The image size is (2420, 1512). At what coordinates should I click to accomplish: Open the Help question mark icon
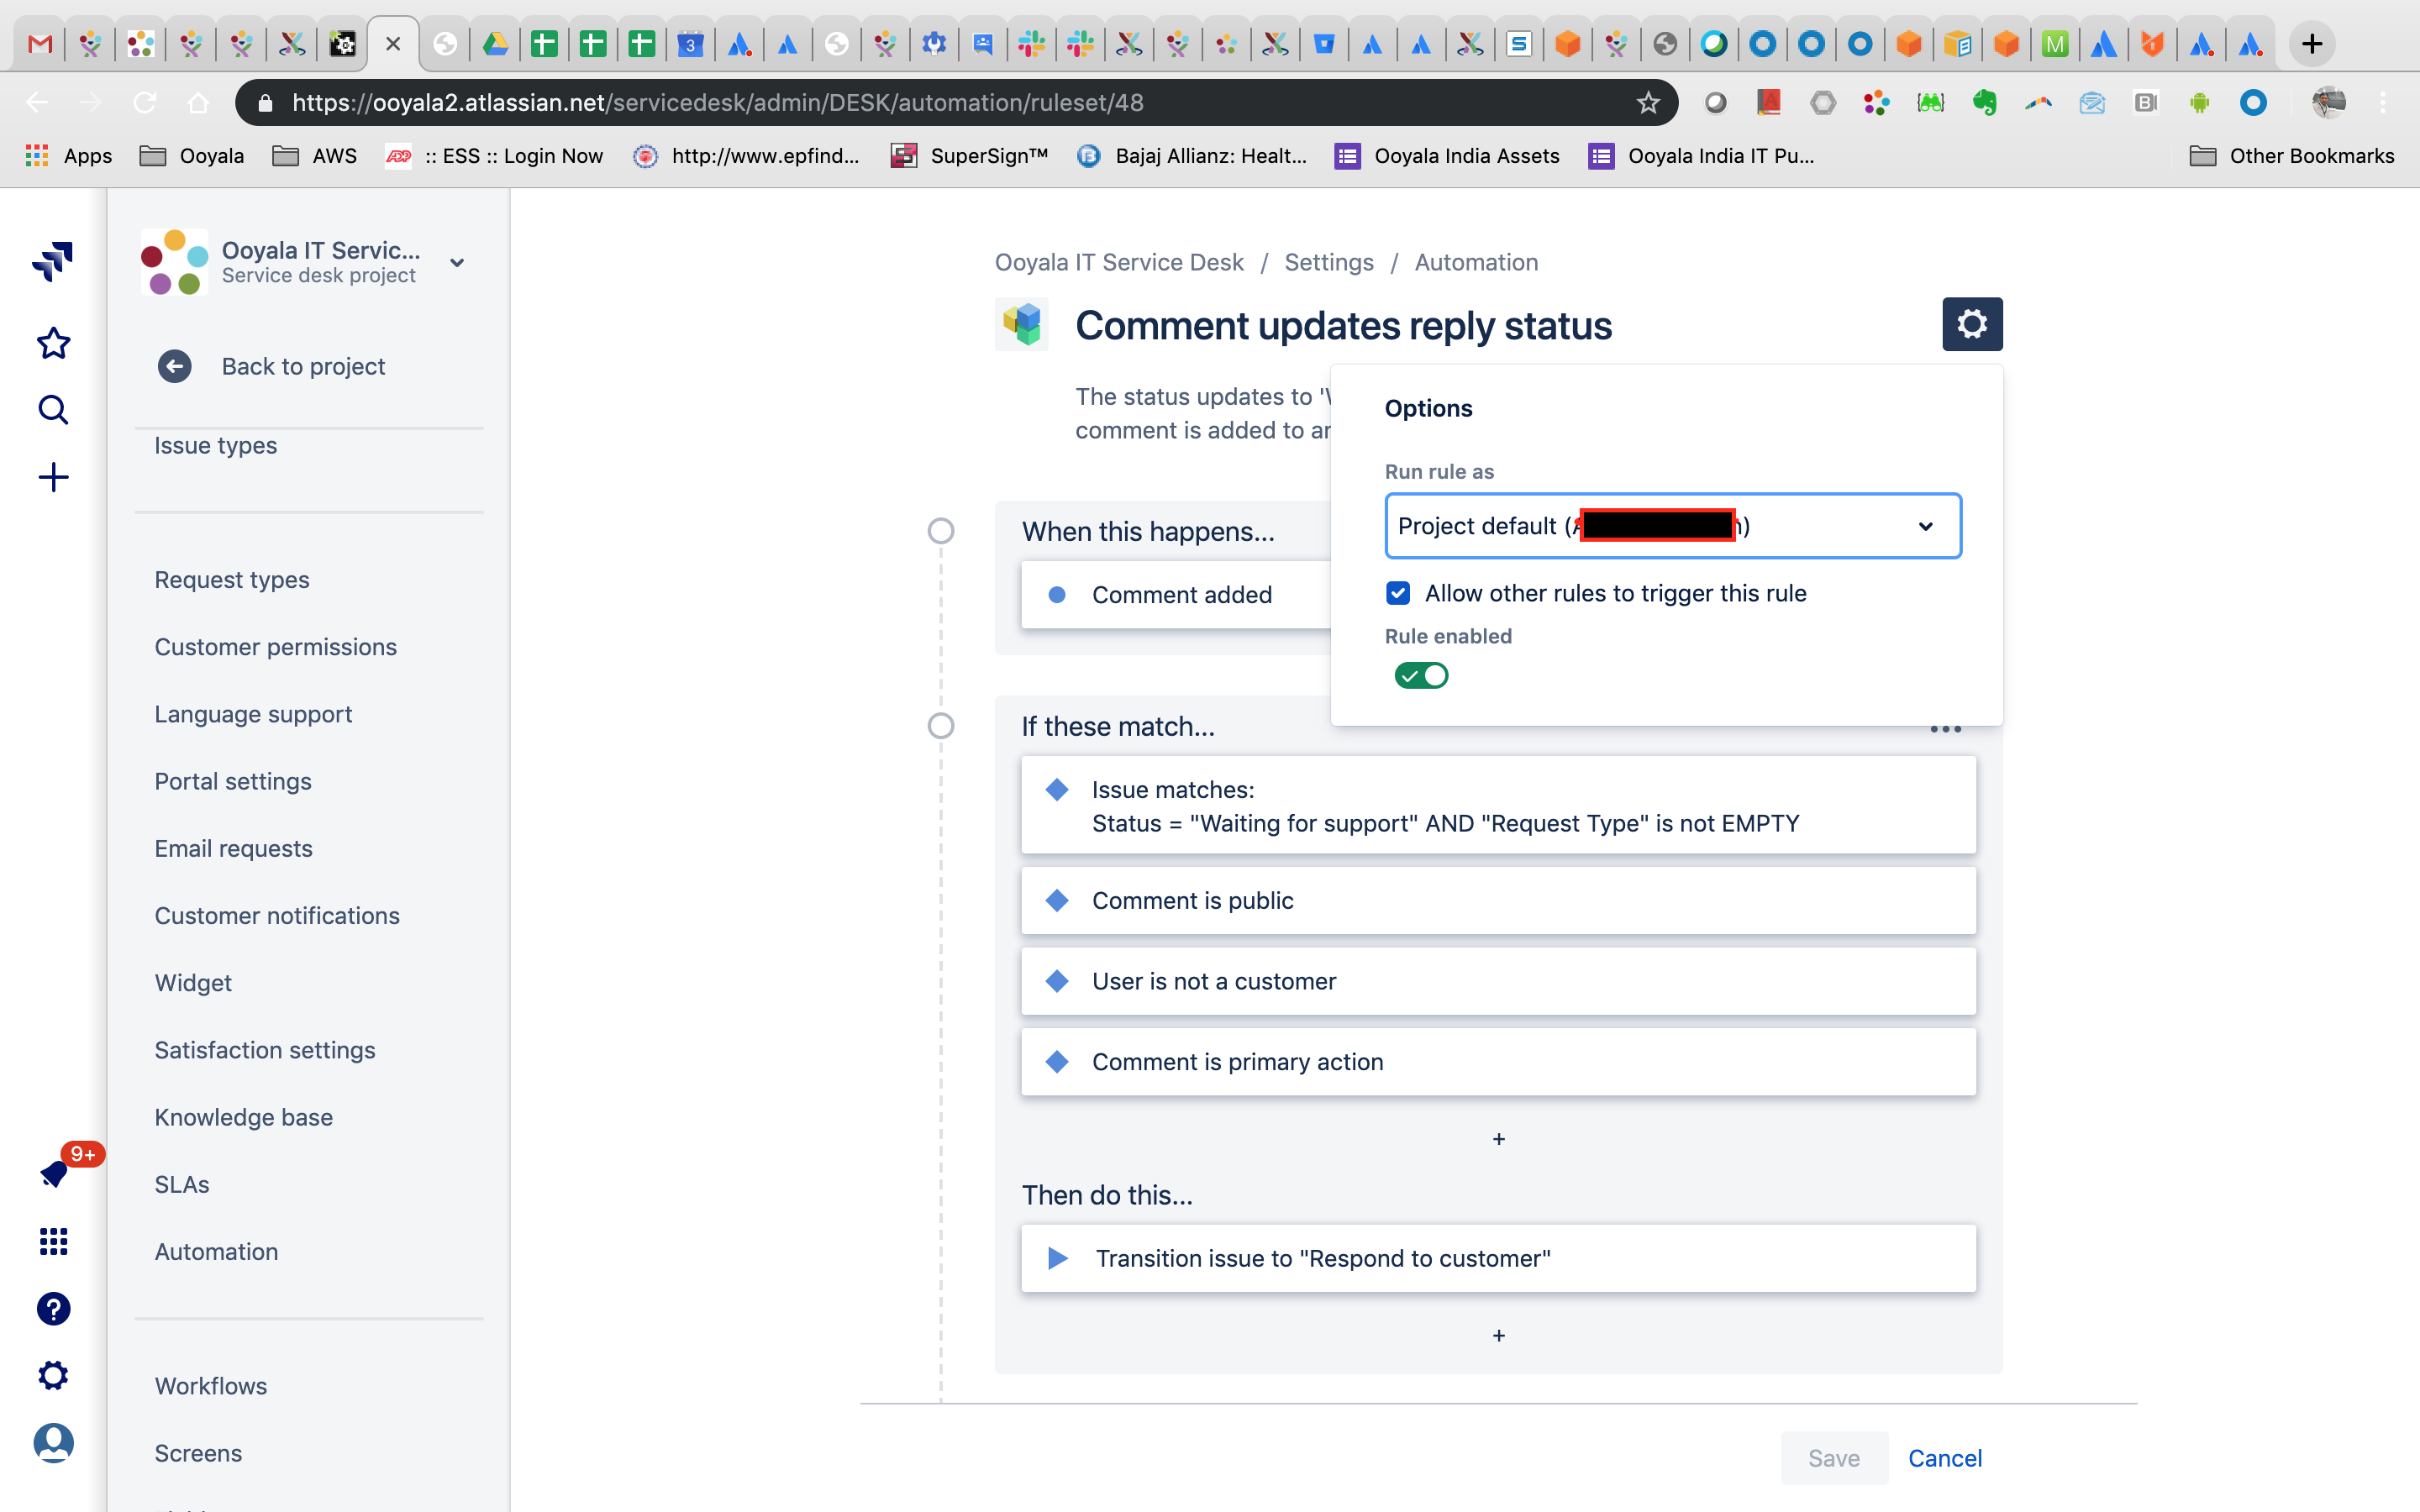coord(53,1308)
